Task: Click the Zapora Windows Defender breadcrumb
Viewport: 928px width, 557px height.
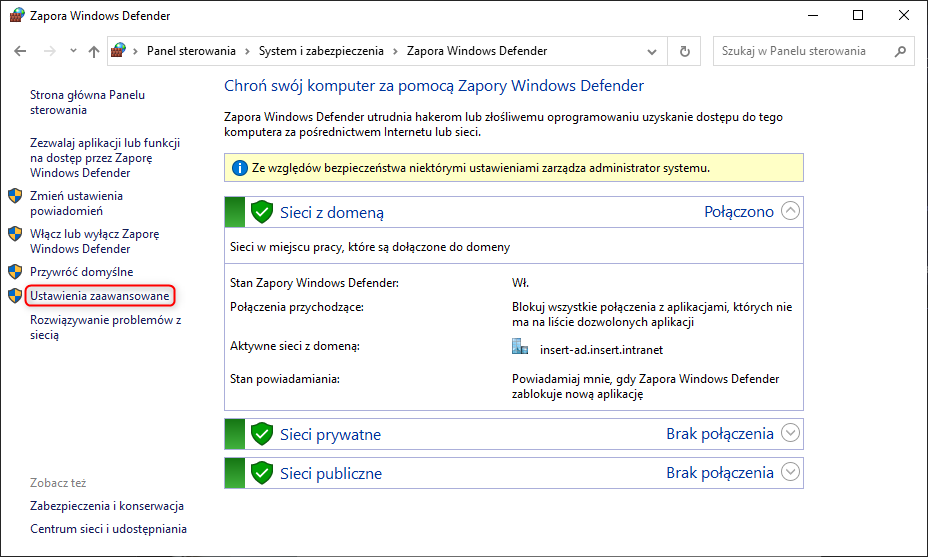Action: tap(477, 51)
